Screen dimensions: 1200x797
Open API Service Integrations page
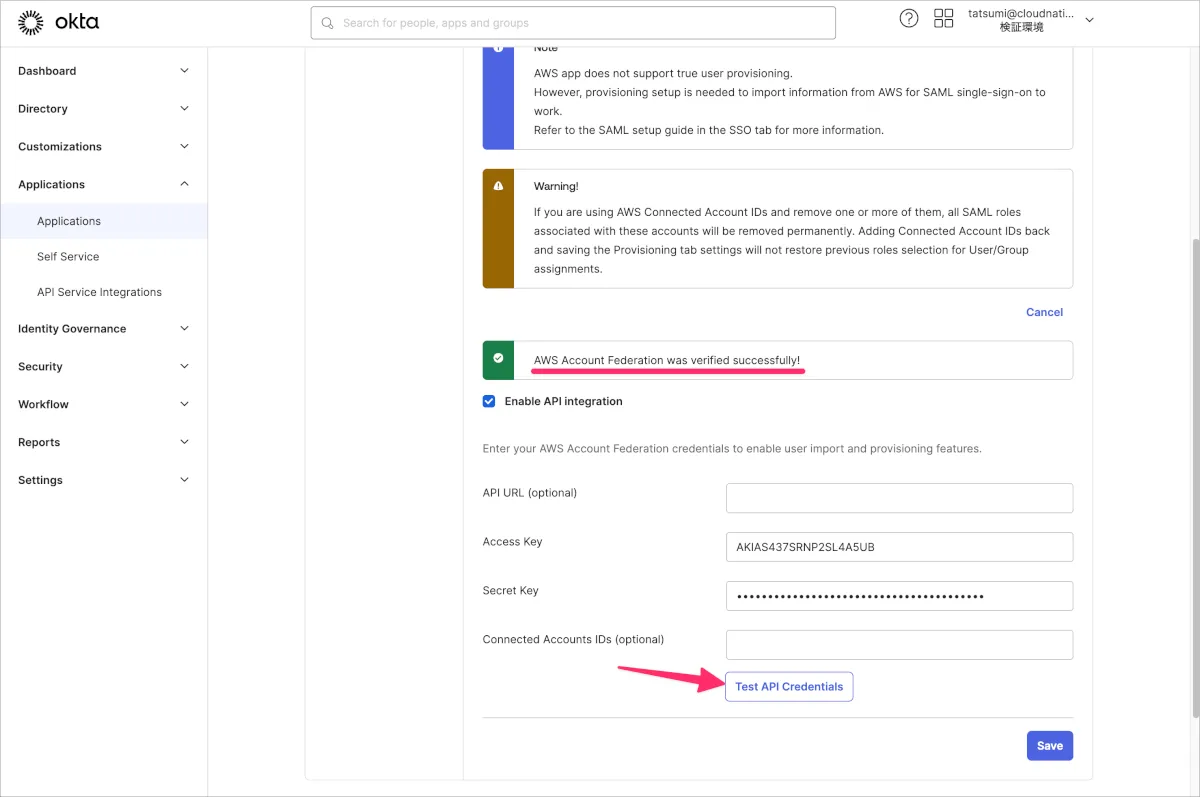pos(99,292)
